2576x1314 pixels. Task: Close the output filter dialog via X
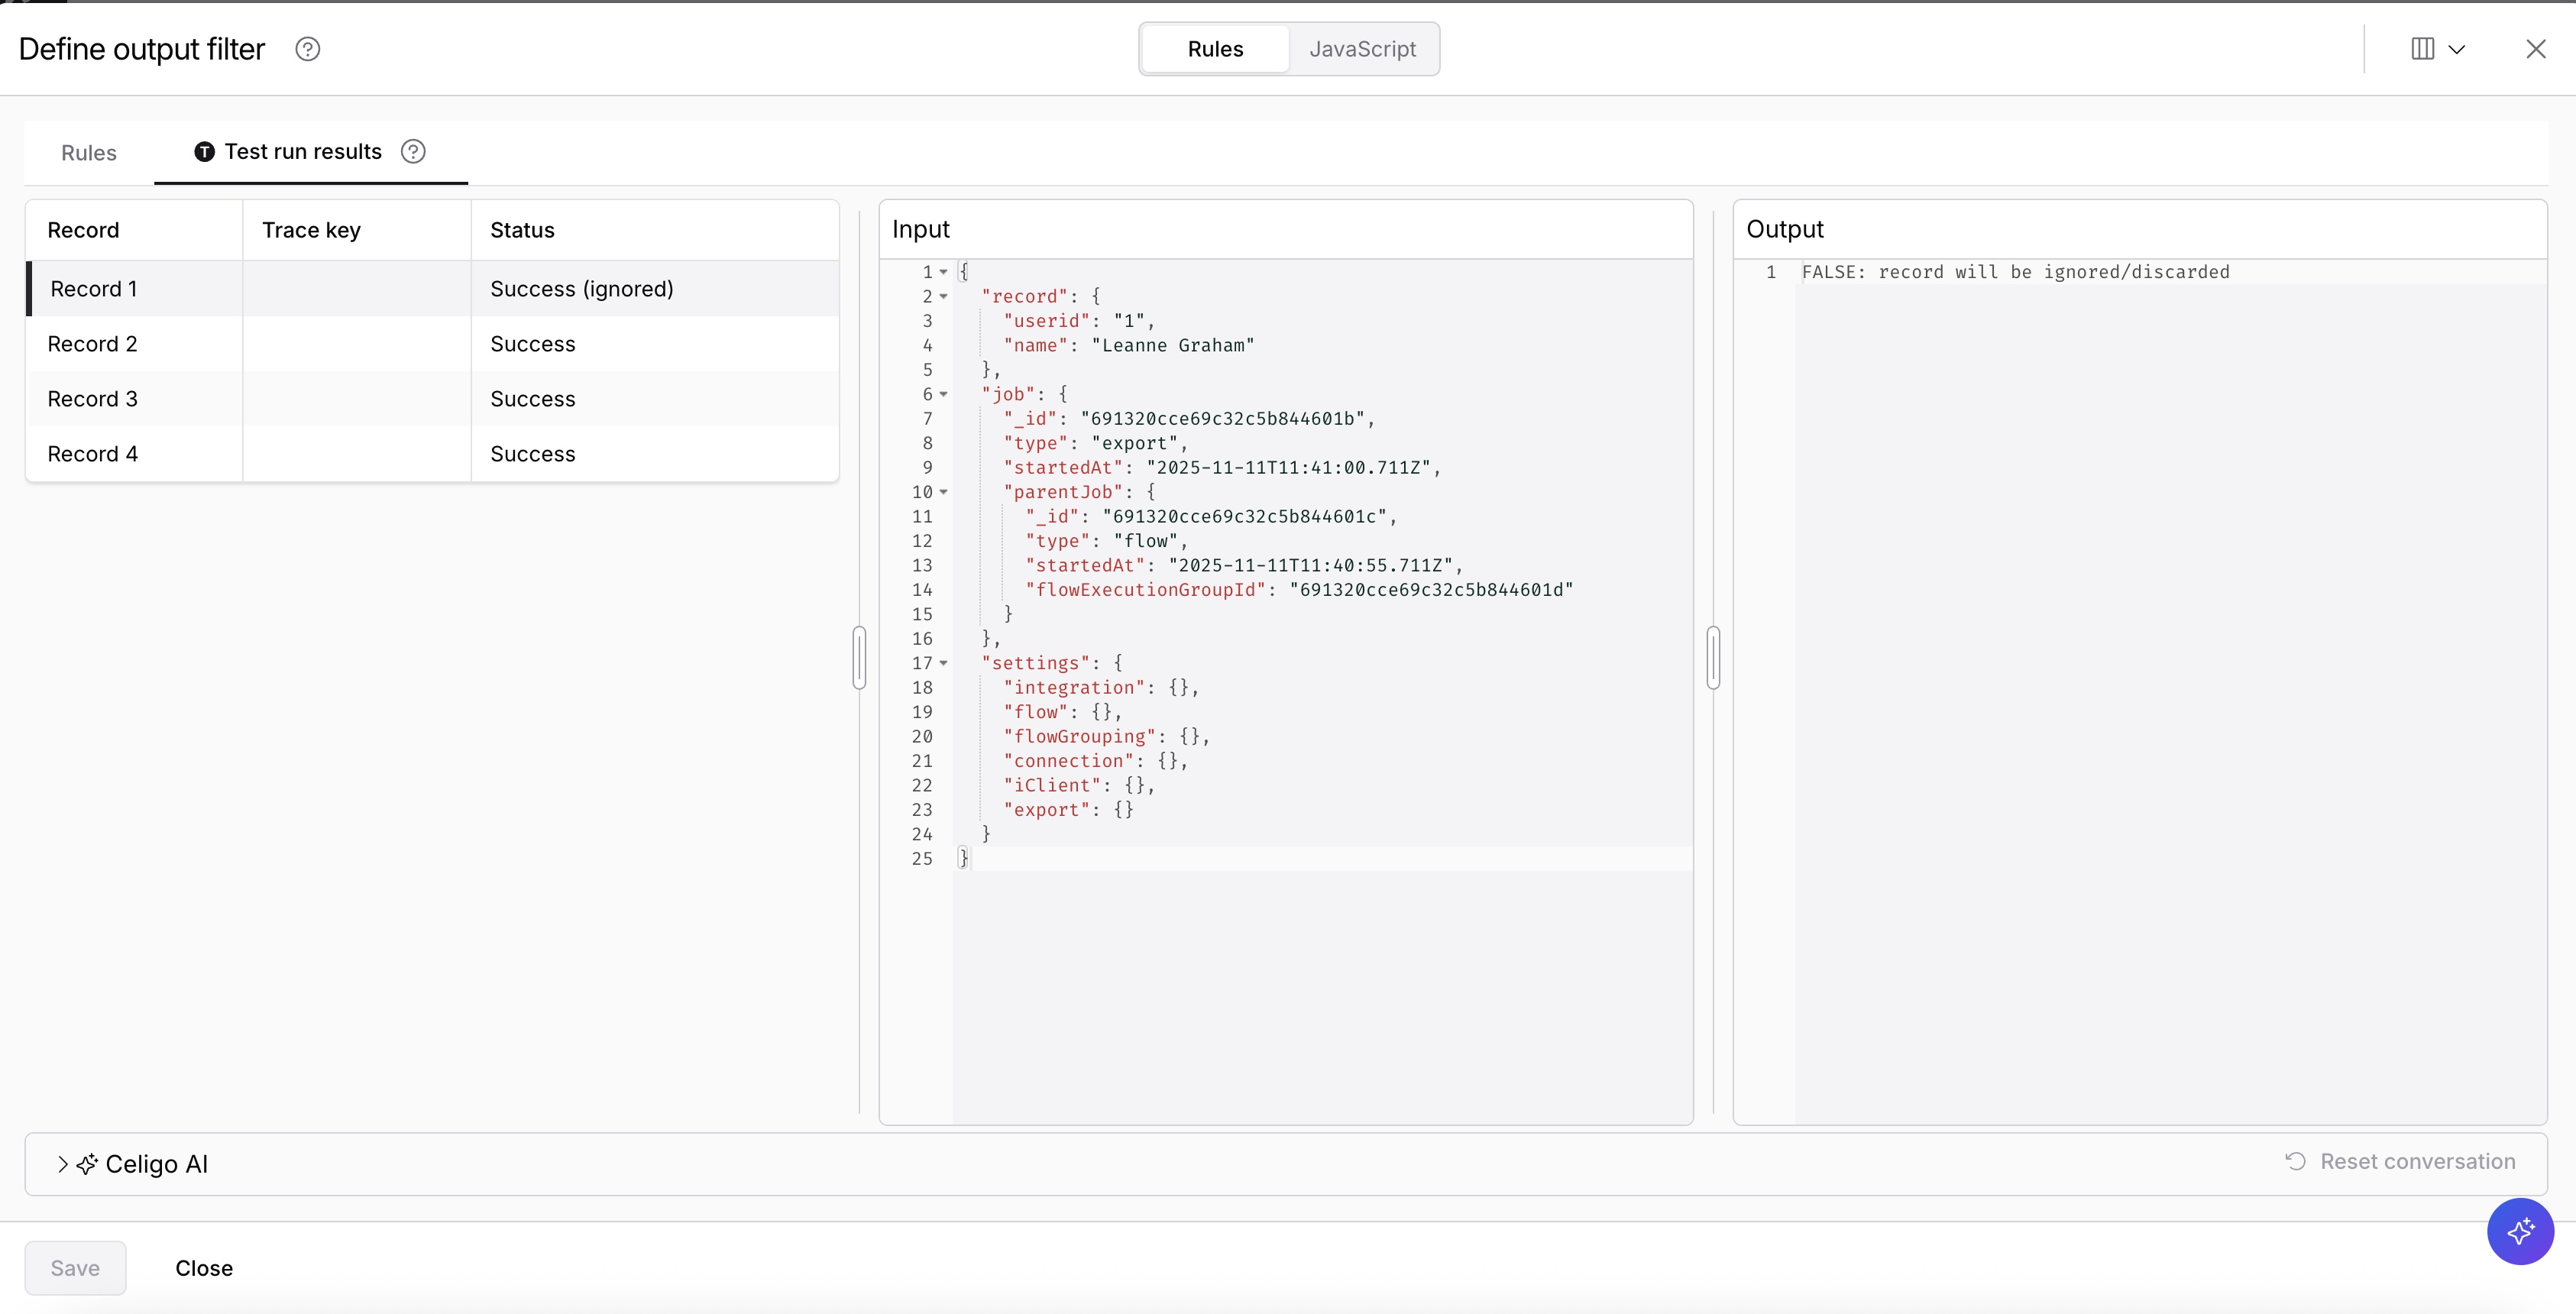[x=2535, y=49]
